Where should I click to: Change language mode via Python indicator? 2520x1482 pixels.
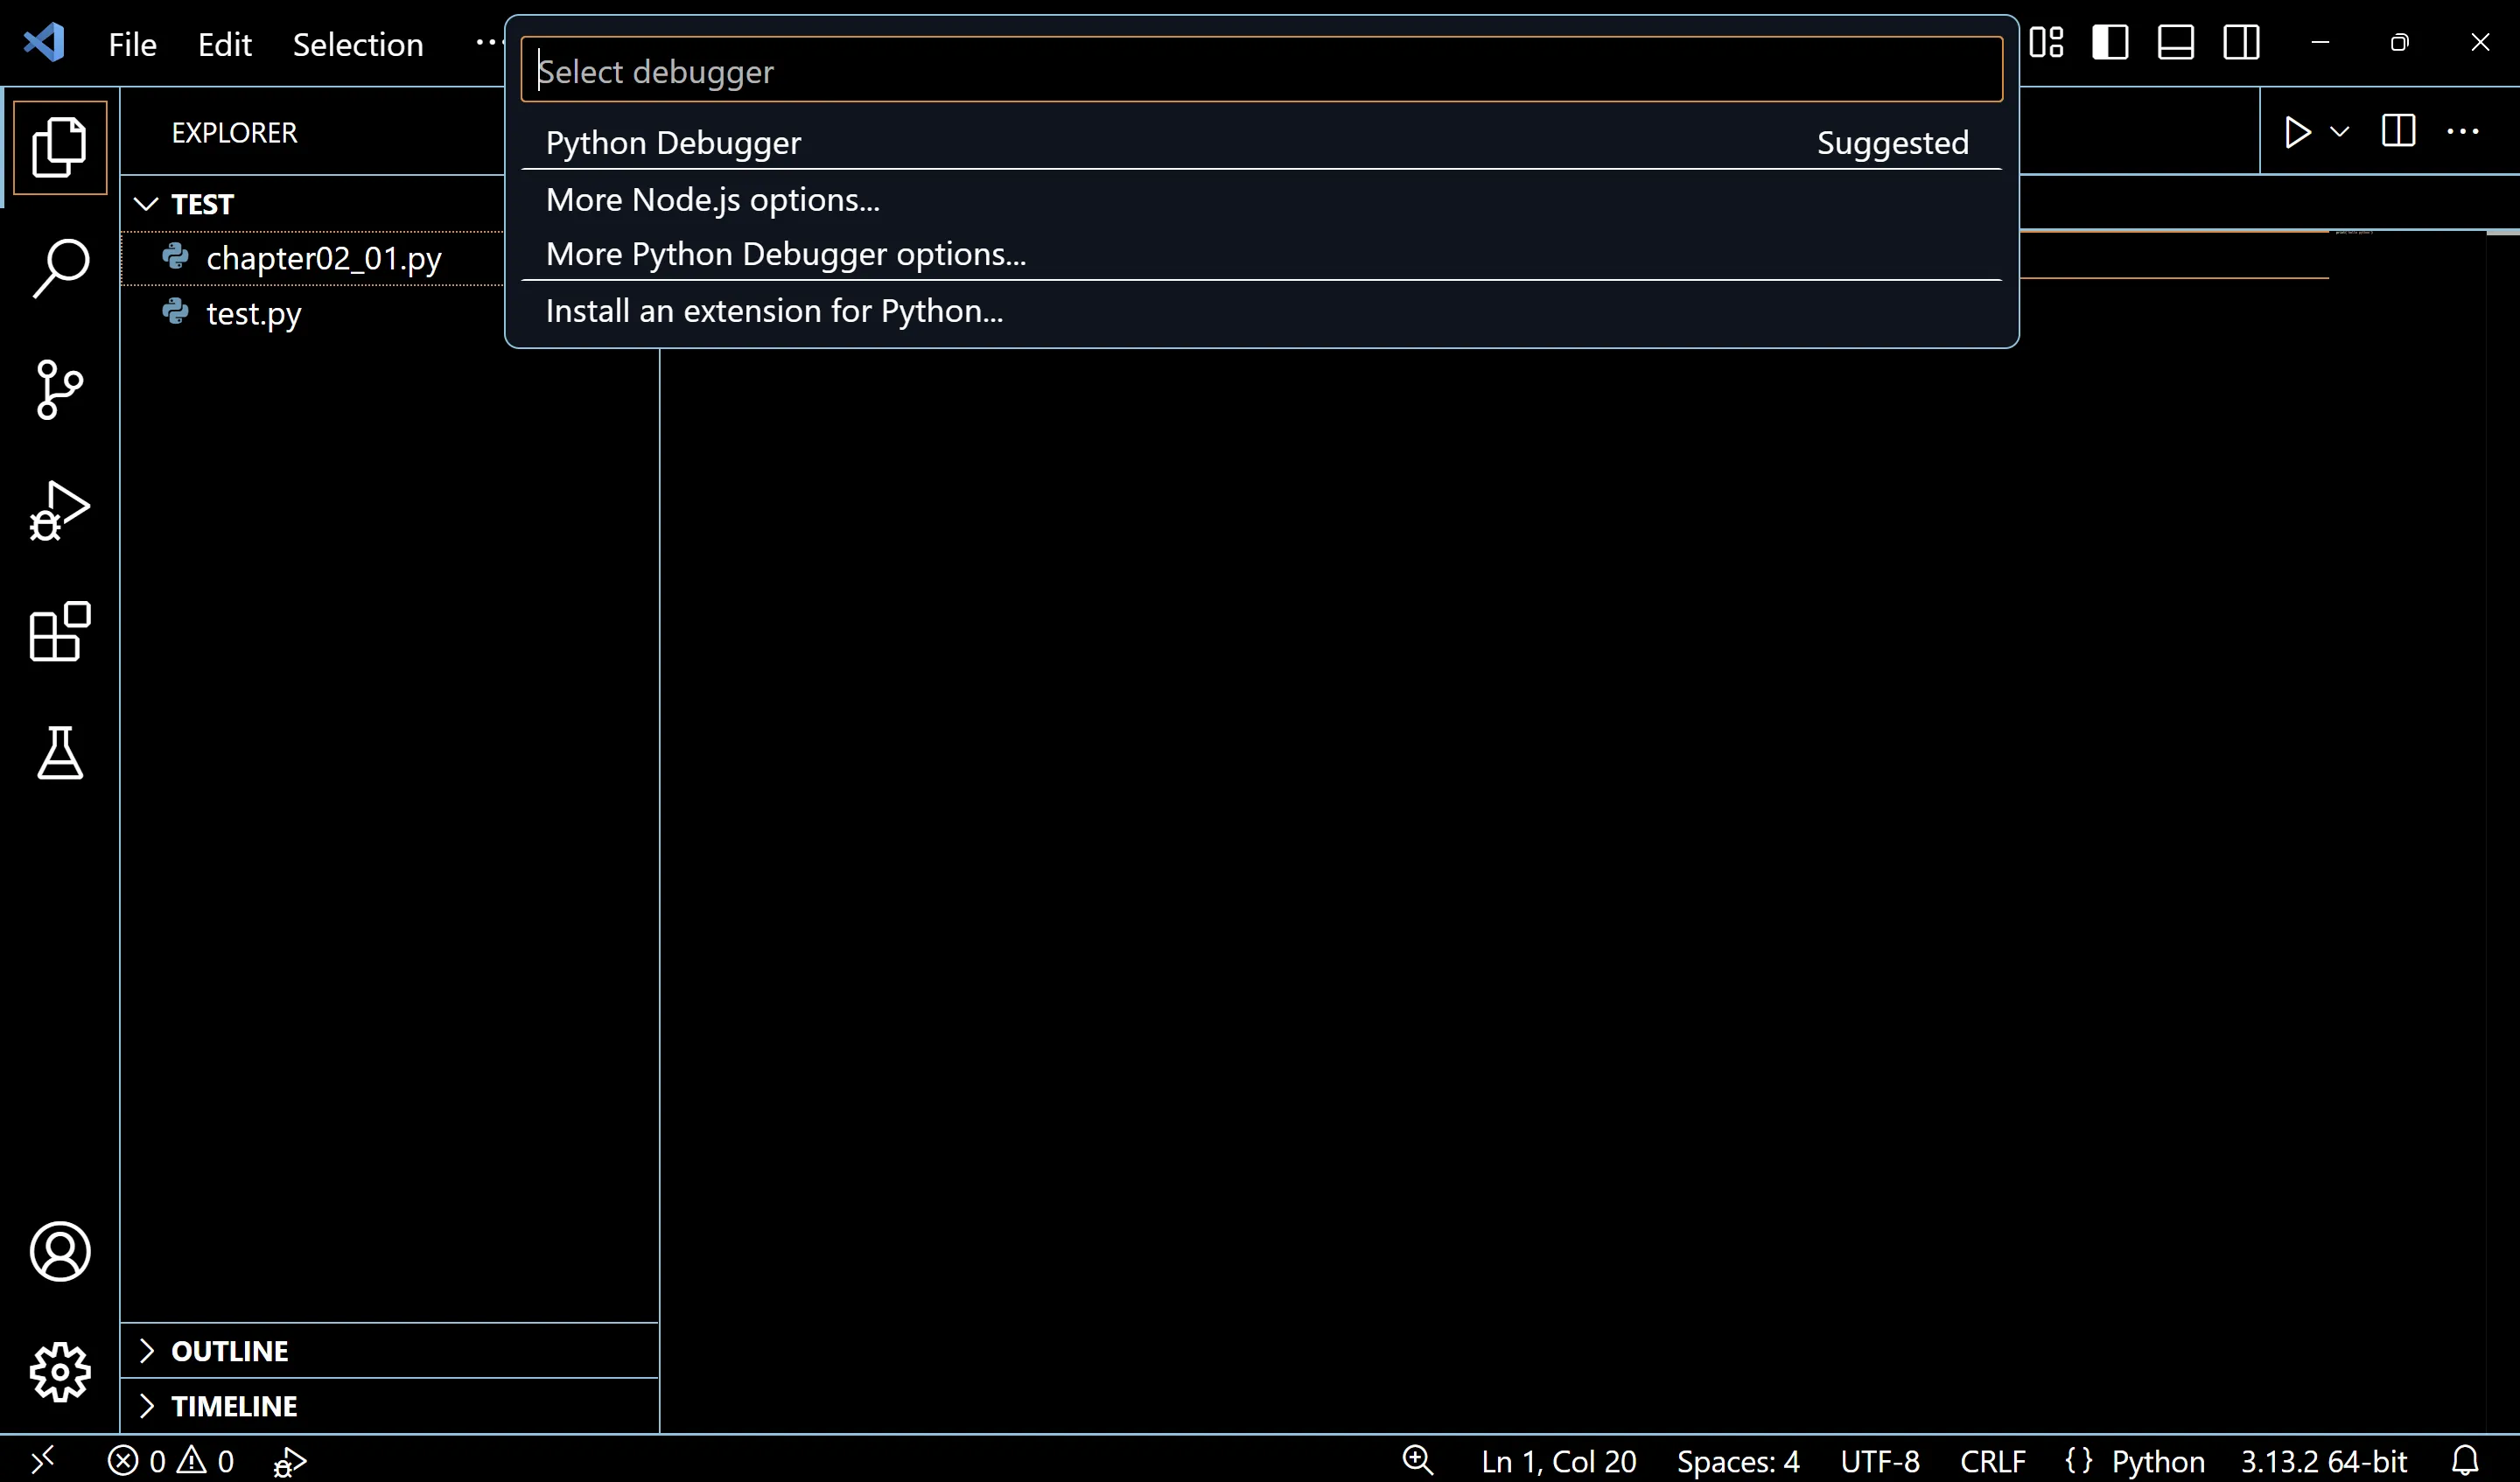click(x=2158, y=1461)
